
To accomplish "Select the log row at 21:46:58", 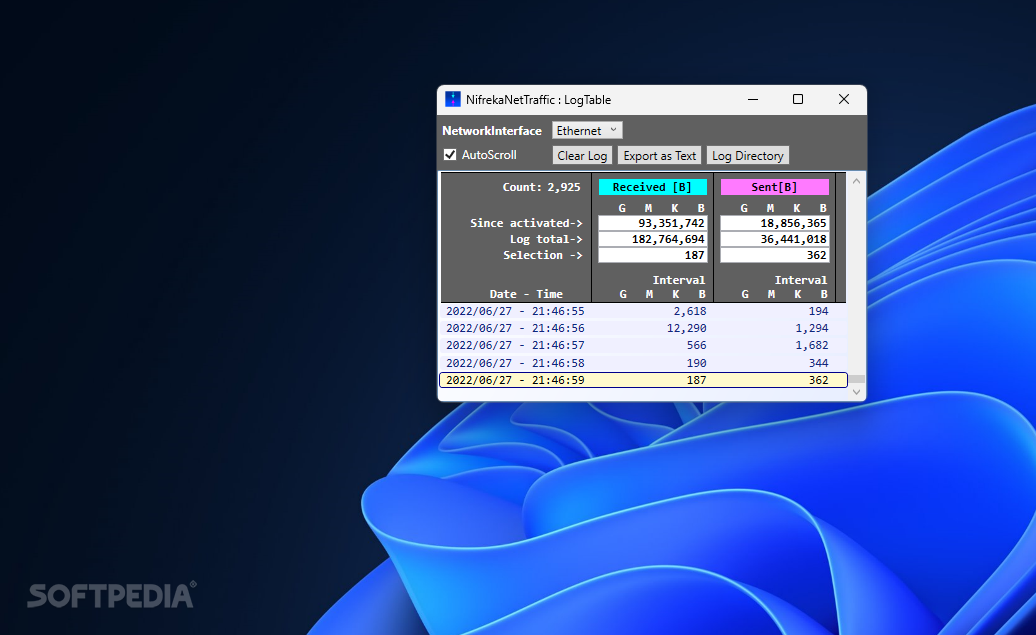I will (x=643, y=363).
